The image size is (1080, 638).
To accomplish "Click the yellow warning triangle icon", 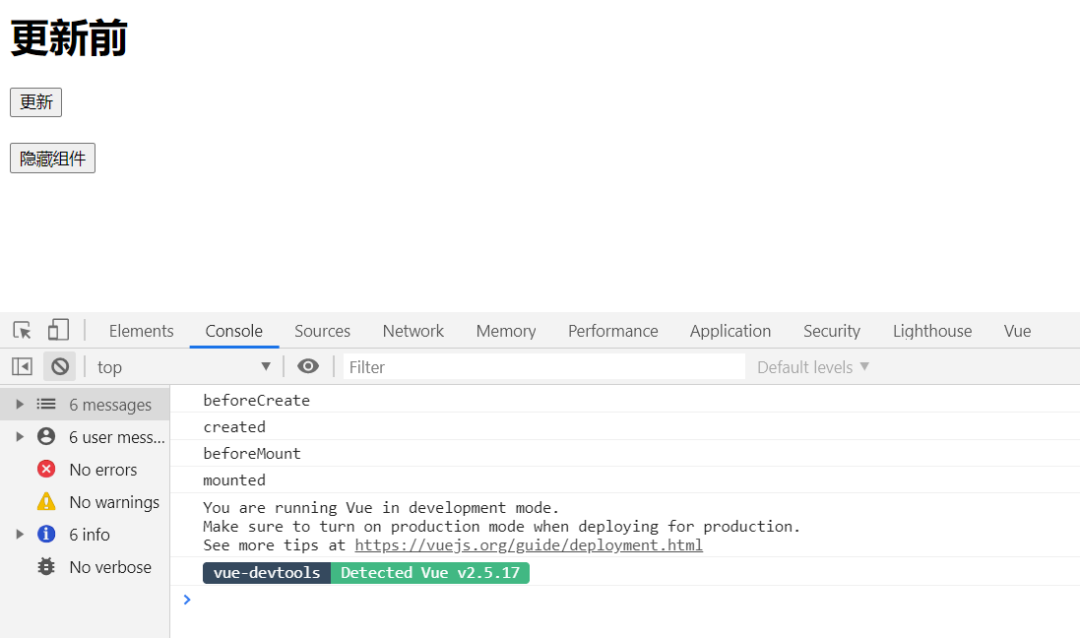I will [x=46, y=502].
